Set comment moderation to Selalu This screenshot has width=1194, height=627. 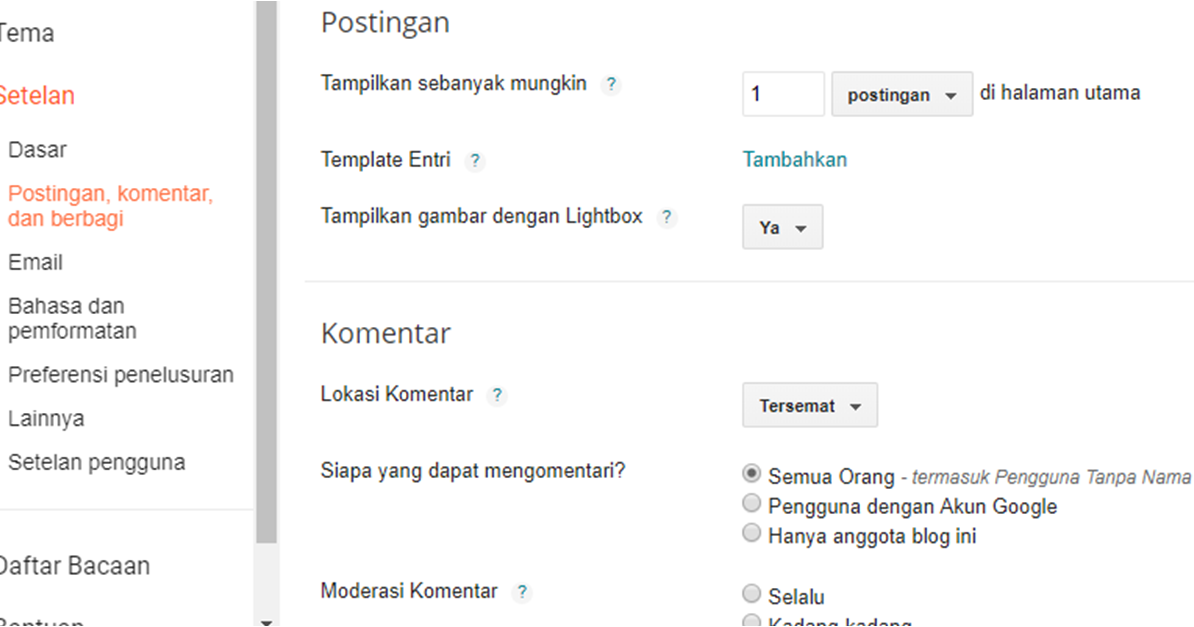752,594
